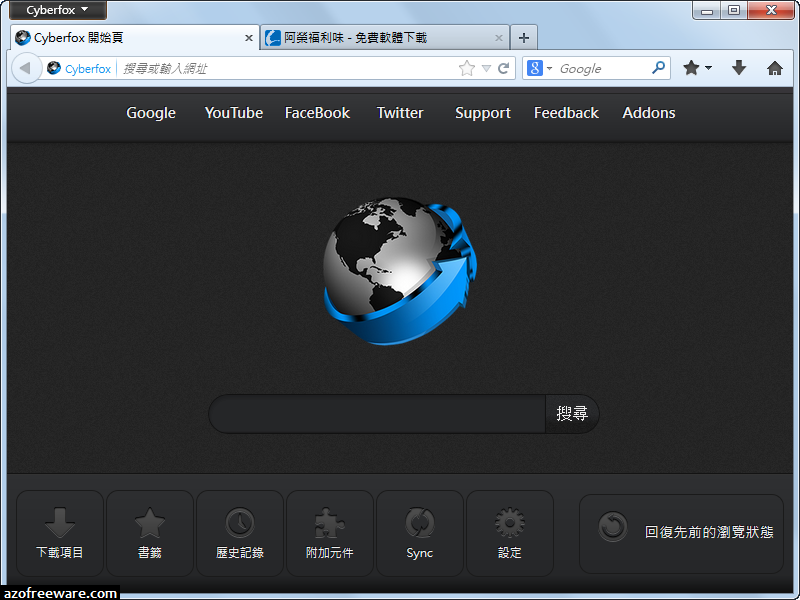Click the 搜尋 search button
The height and width of the screenshot is (600, 800).
(571, 413)
